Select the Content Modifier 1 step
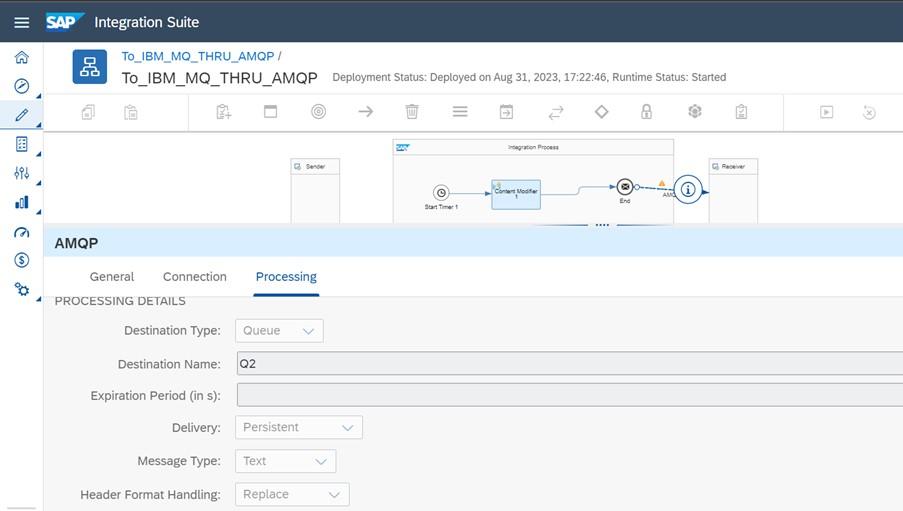Image resolution: width=903 pixels, height=511 pixels. [x=516, y=194]
